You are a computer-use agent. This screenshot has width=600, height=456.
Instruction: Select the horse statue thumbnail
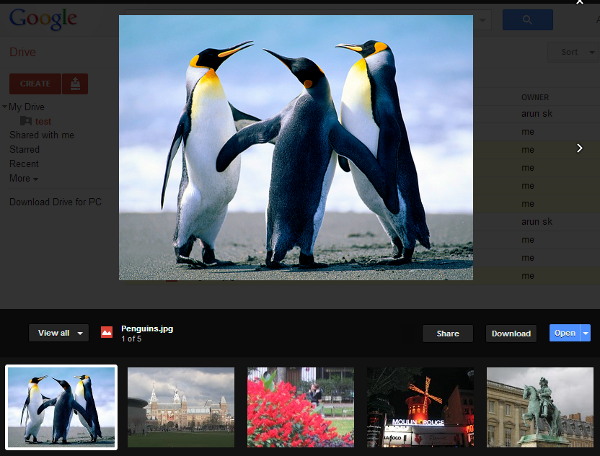point(540,407)
